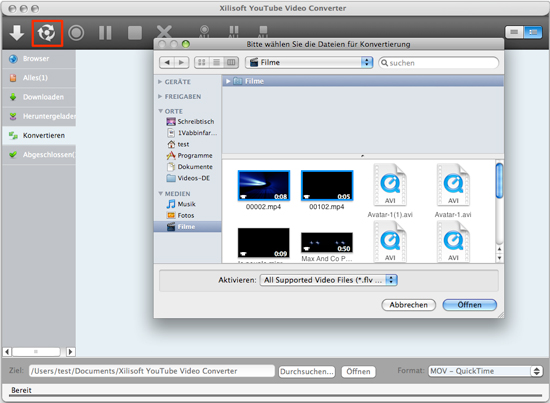The height and width of the screenshot is (403, 550).
Task: Click the stop square toolbar button
Action: click(135, 33)
